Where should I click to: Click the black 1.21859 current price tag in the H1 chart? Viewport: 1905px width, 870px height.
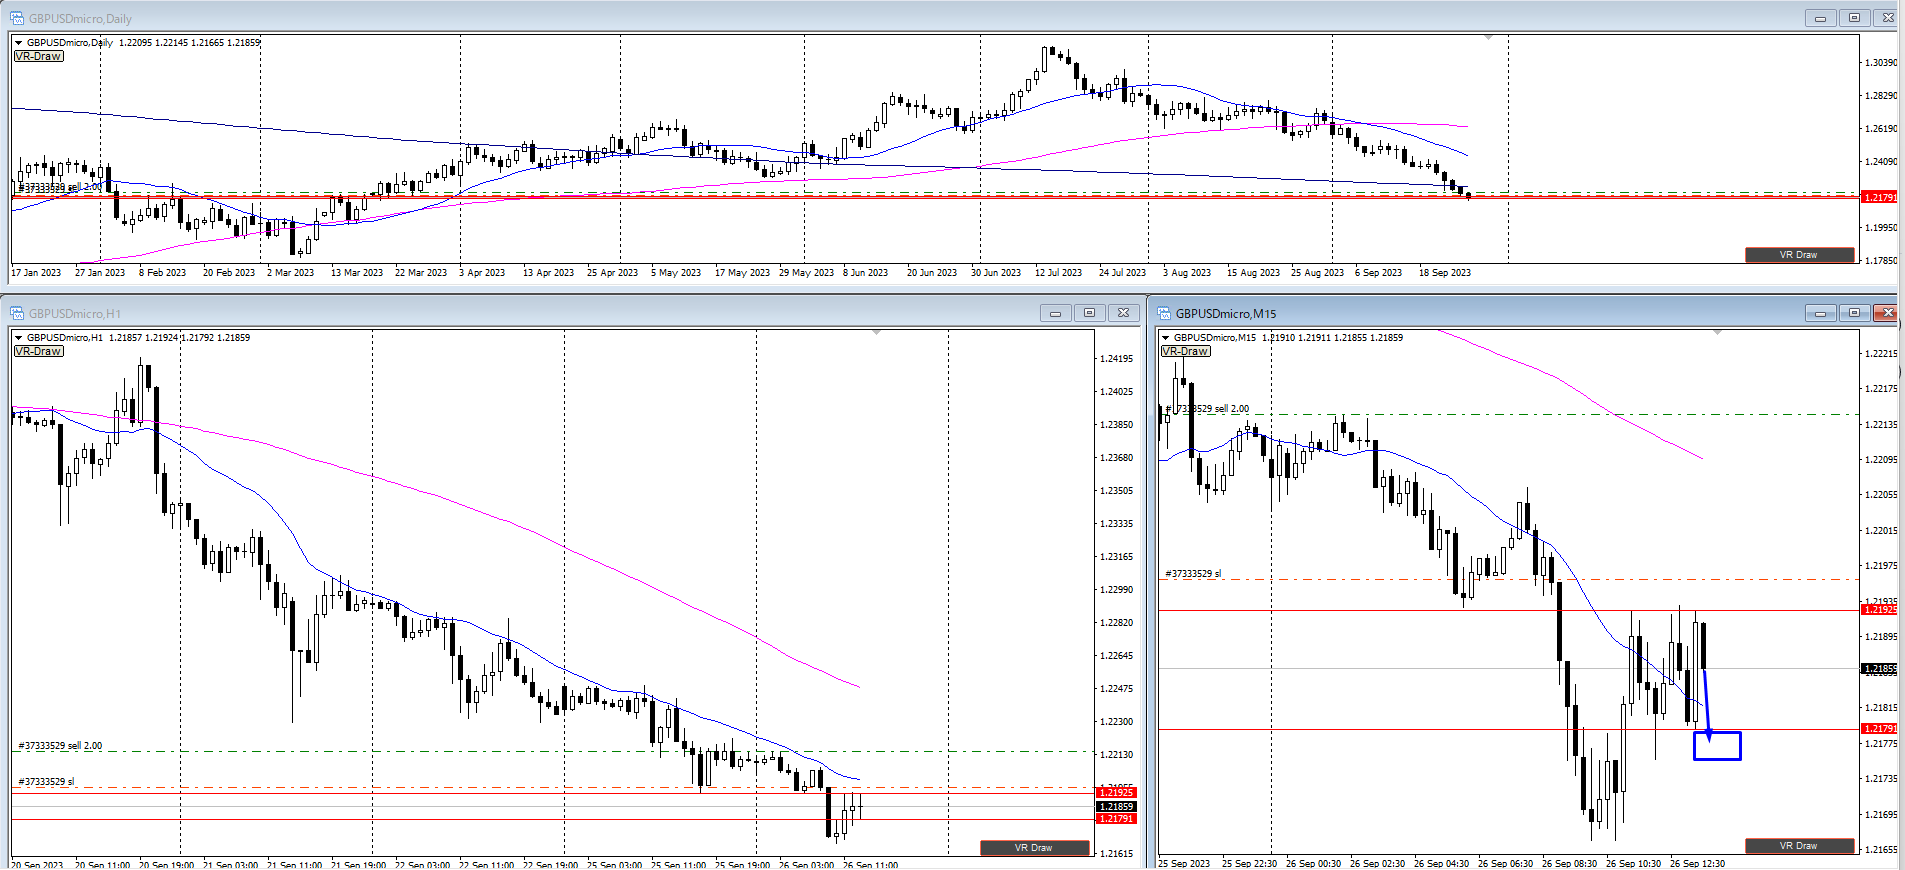[1117, 807]
